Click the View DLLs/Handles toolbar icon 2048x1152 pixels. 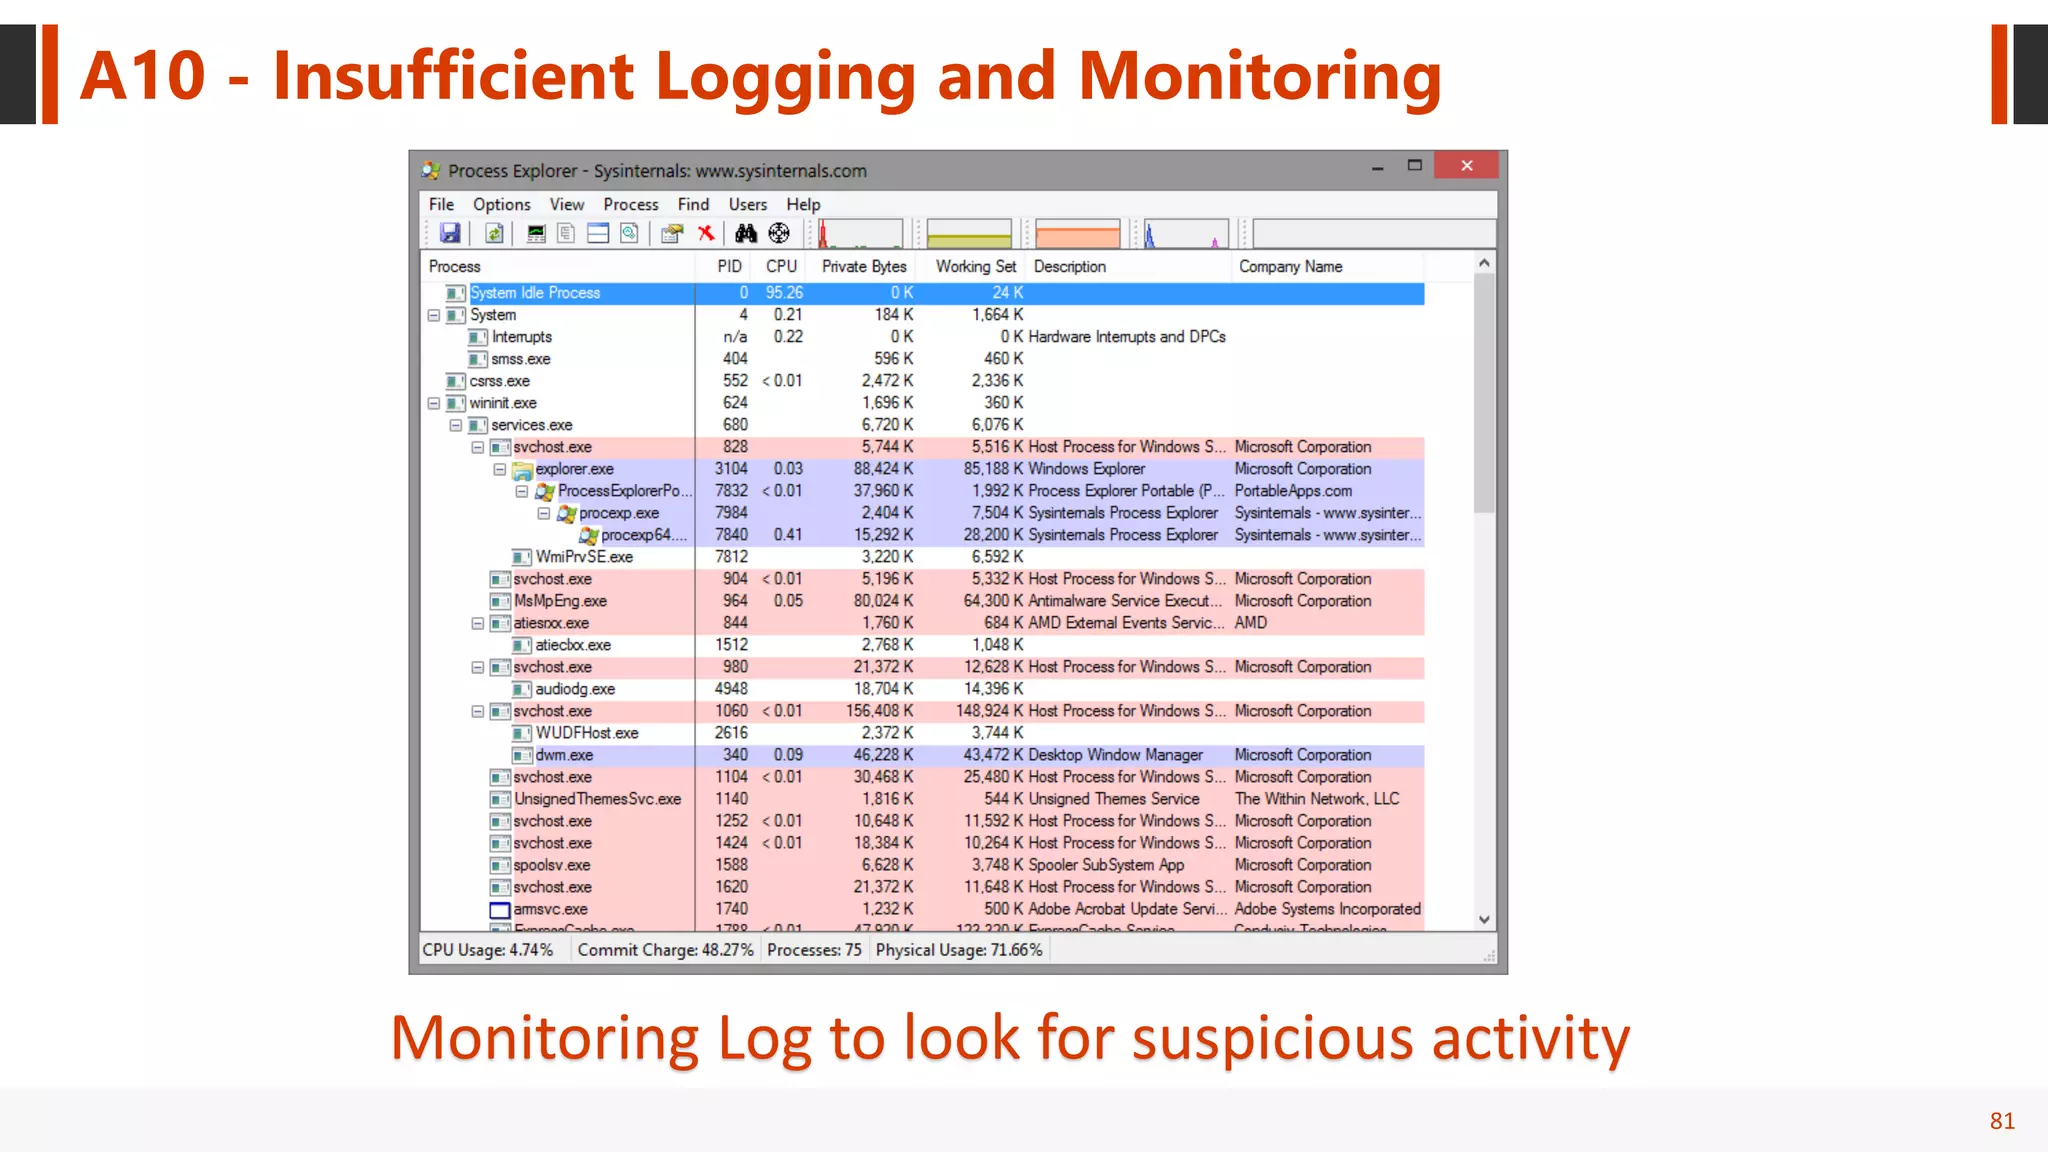pos(629,233)
